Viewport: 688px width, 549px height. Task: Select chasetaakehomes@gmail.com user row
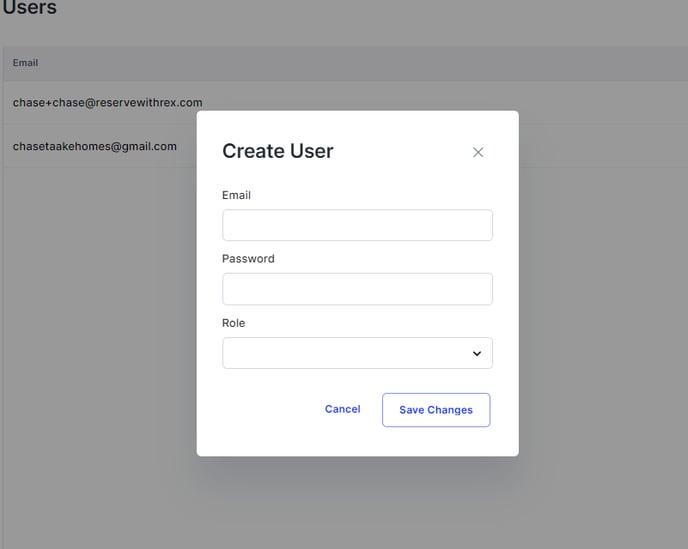[345, 146]
